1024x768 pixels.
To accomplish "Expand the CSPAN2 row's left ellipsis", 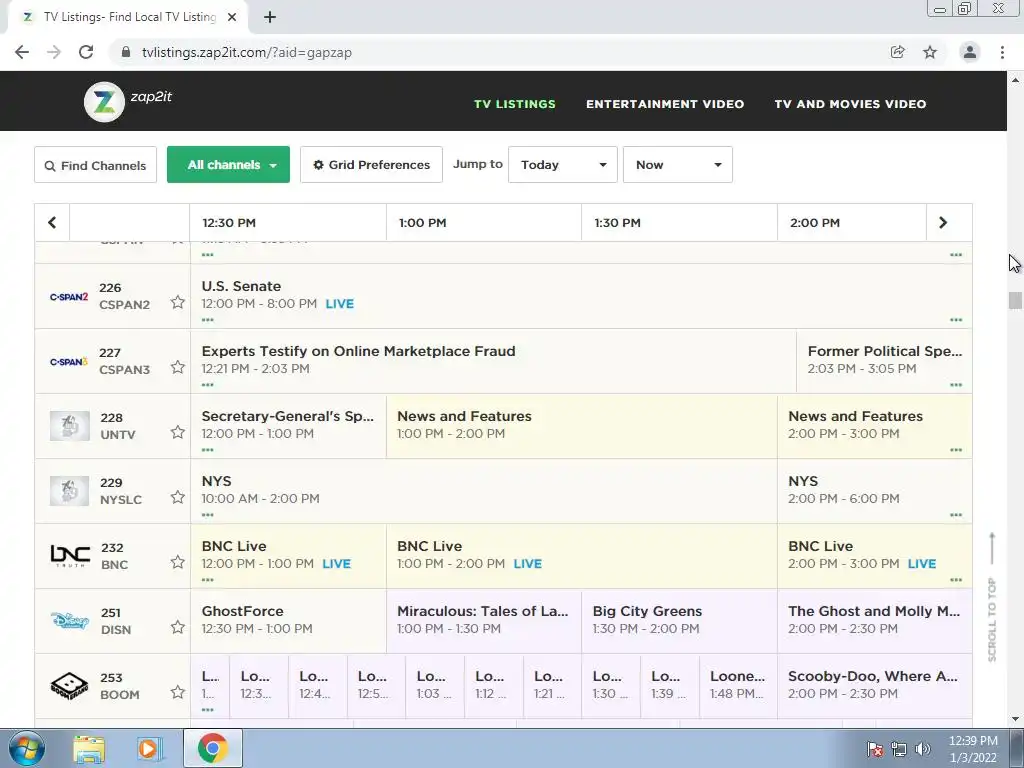I will coord(208,320).
